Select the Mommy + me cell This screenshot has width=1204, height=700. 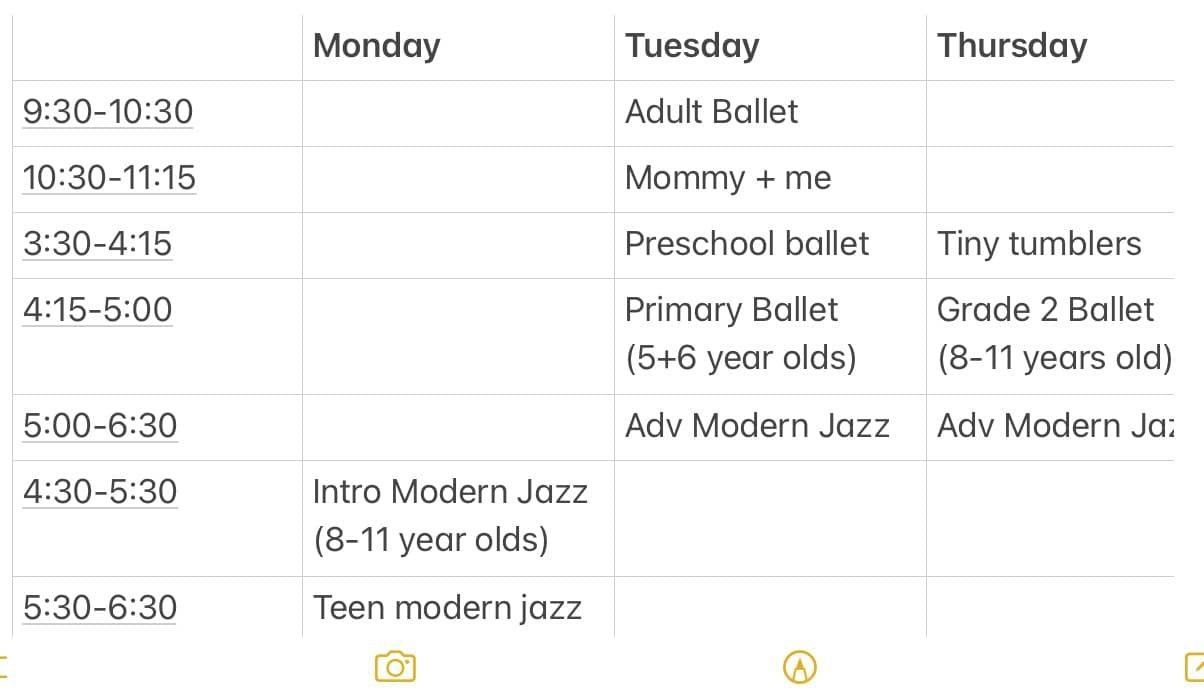(770, 179)
